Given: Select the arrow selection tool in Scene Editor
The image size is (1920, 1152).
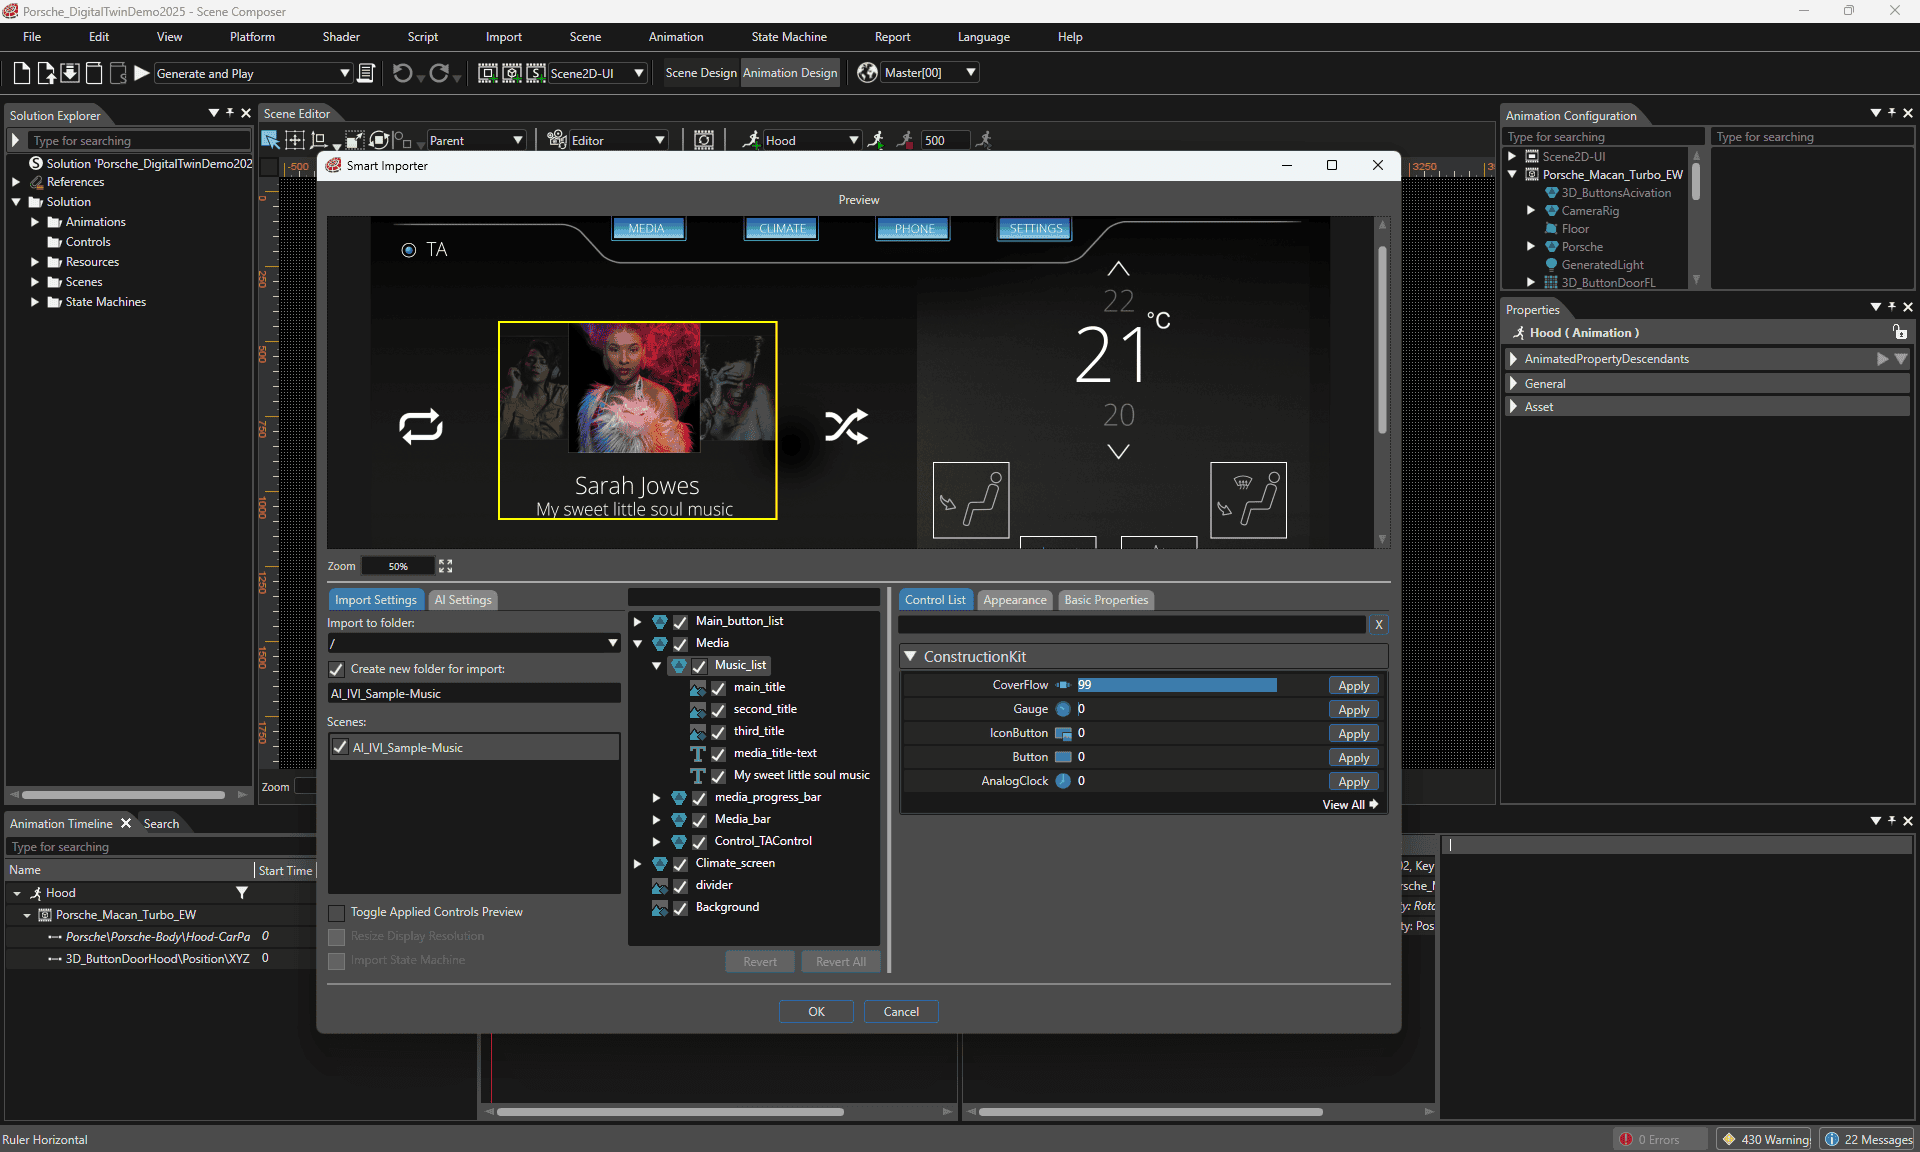Looking at the screenshot, I should [x=270, y=140].
